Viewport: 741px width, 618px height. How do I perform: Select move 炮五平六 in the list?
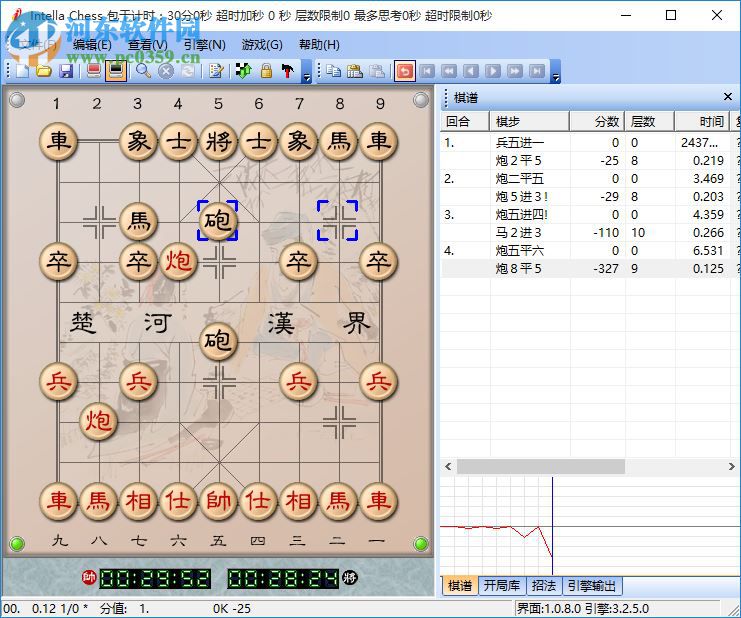520,250
